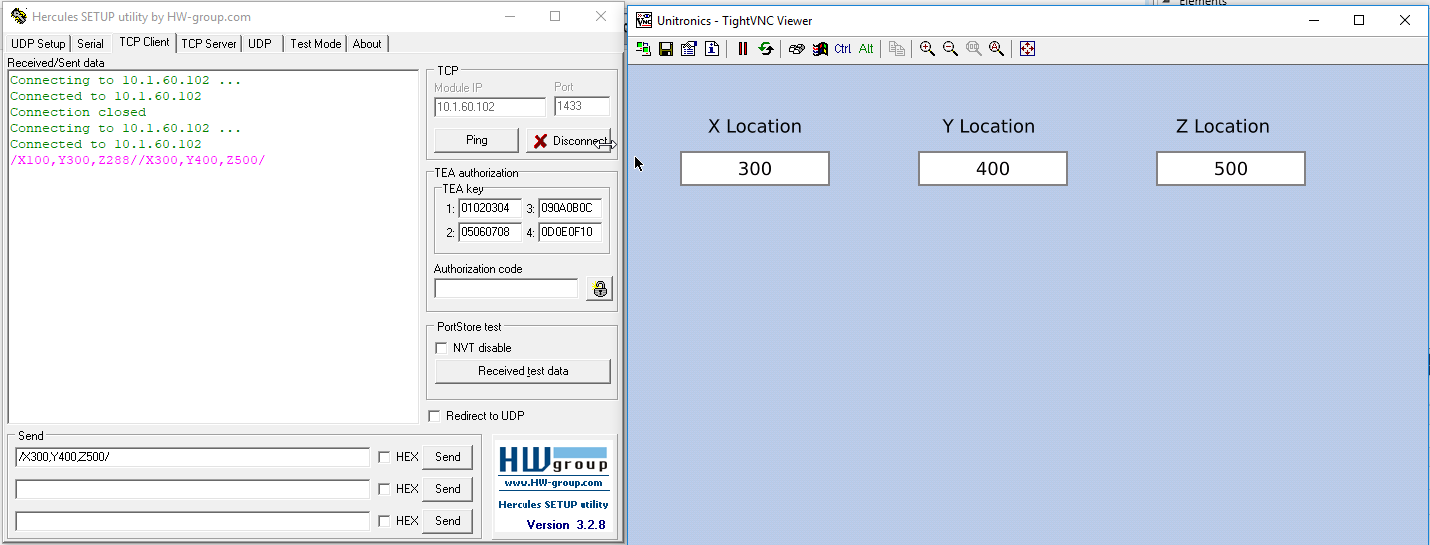
Task: Enable HEX for the first send line
Action: point(384,457)
